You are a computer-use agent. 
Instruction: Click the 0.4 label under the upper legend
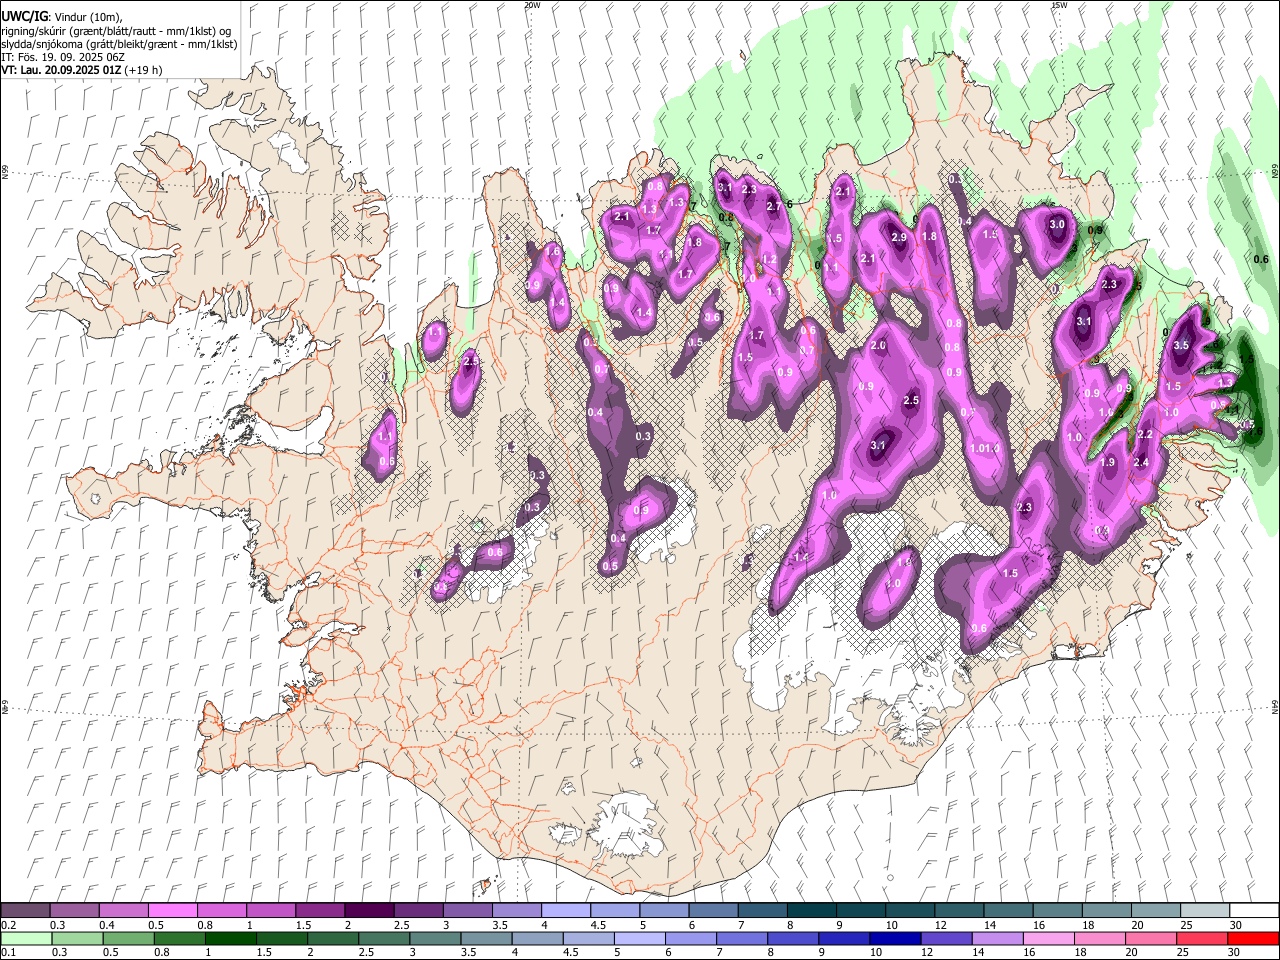click(107, 925)
